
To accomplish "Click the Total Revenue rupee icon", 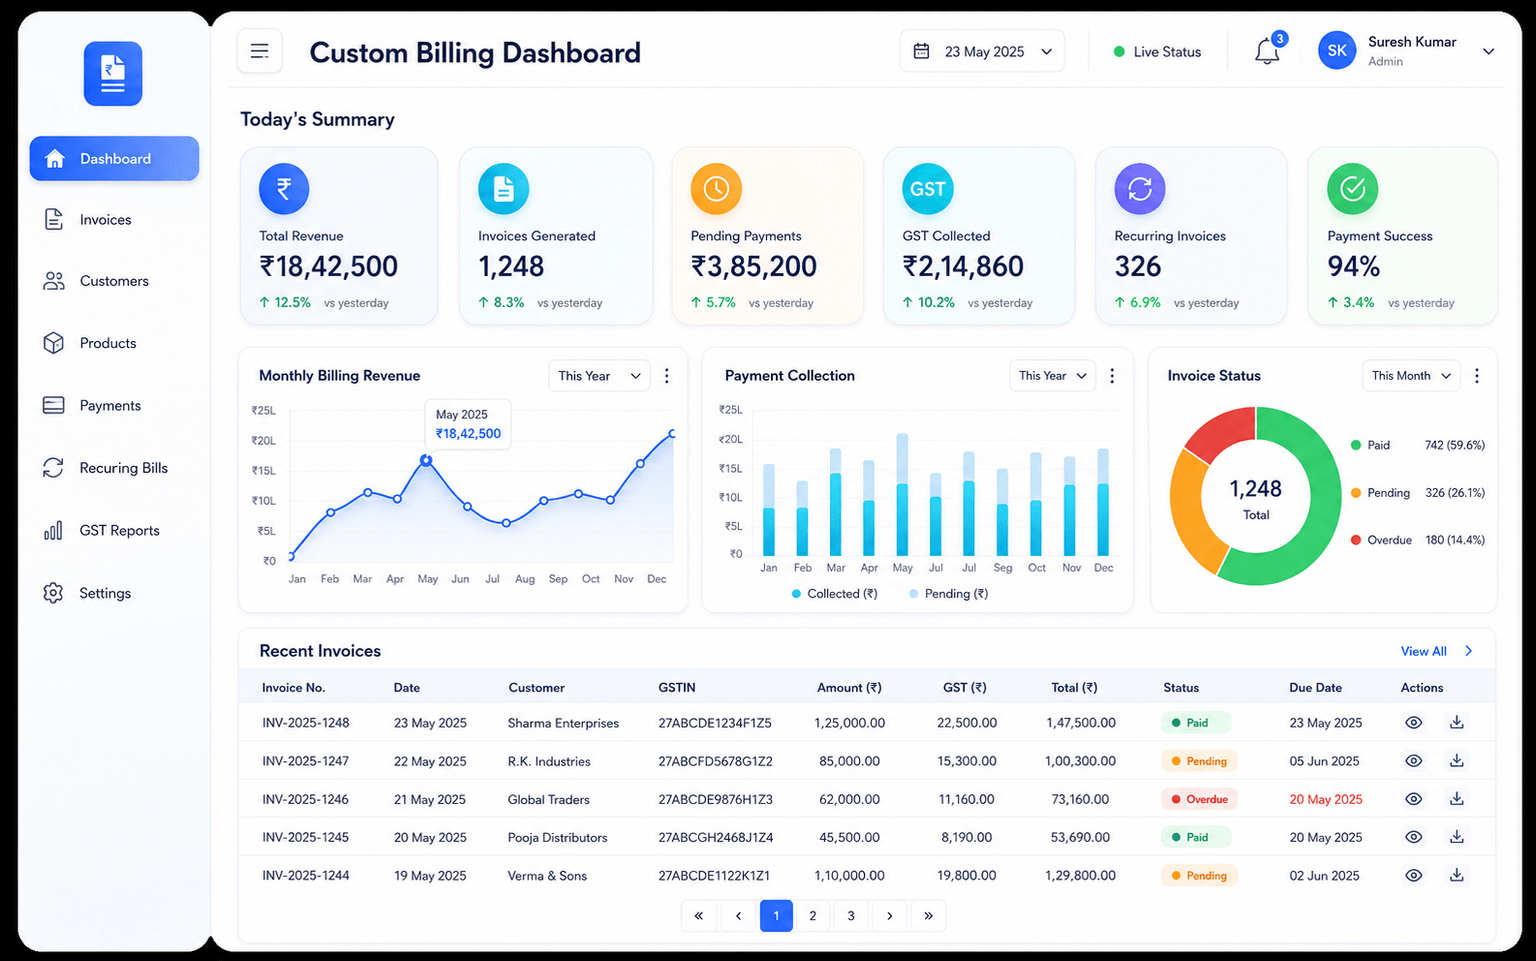I will pyautogui.click(x=284, y=188).
